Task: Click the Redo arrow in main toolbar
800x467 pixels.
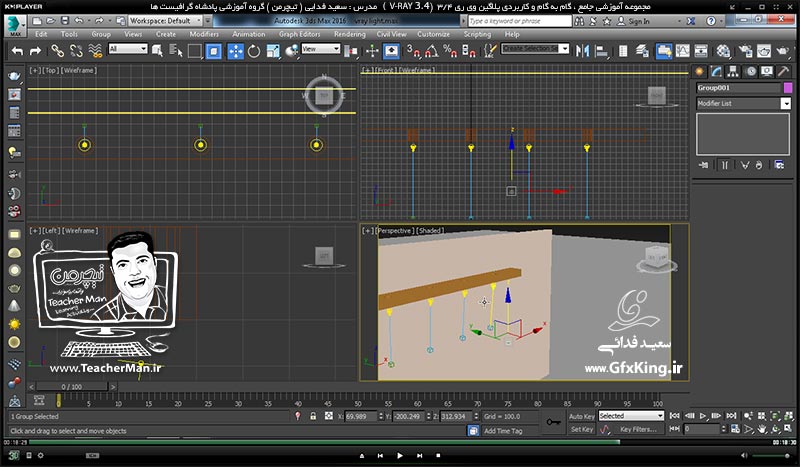Action: tap(35, 51)
